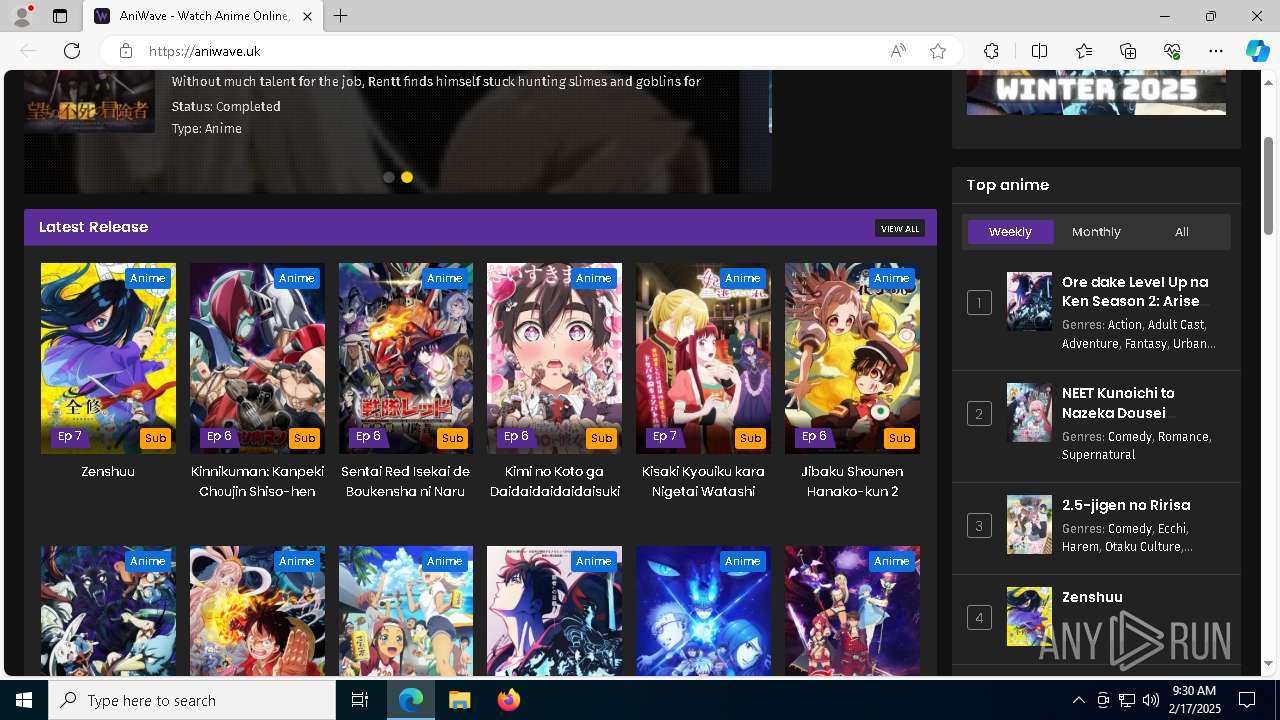
Task: Click the page vertical scrollbar thumb
Action: [1269, 186]
